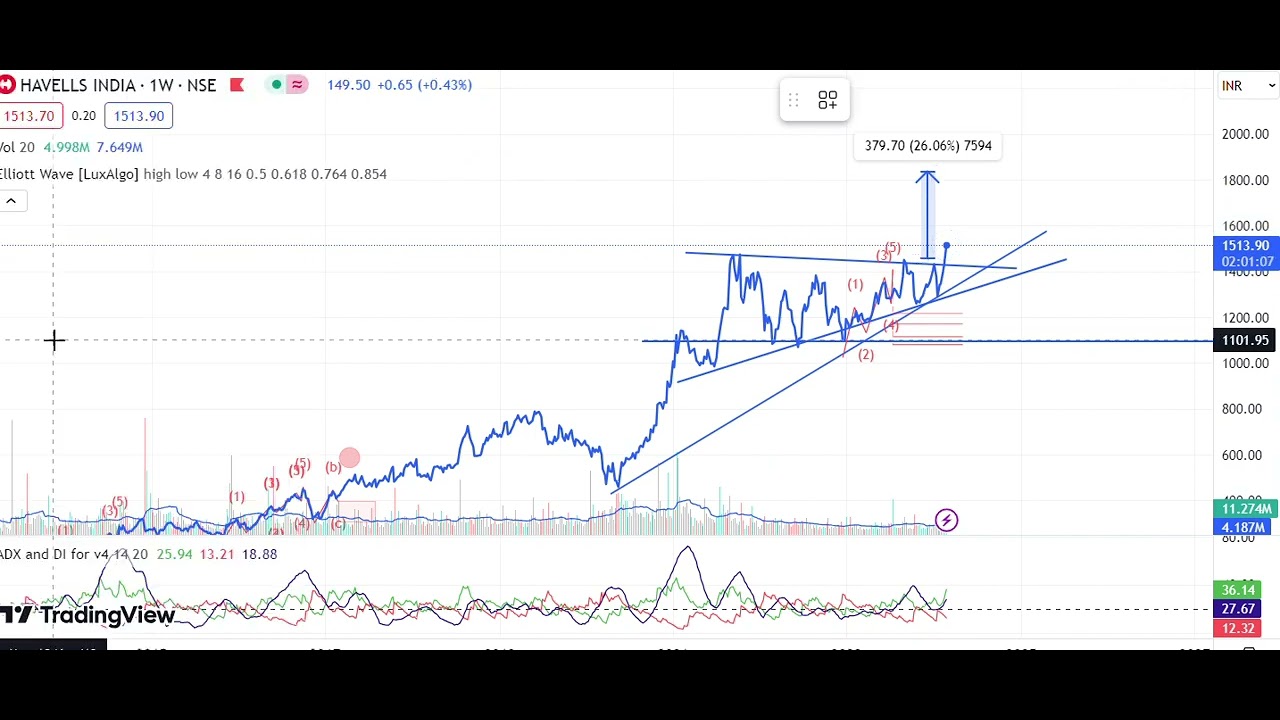Click the blue 1513.90 last price label
The width and height of the screenshot is (1280, 720).
click(1247, 254)
